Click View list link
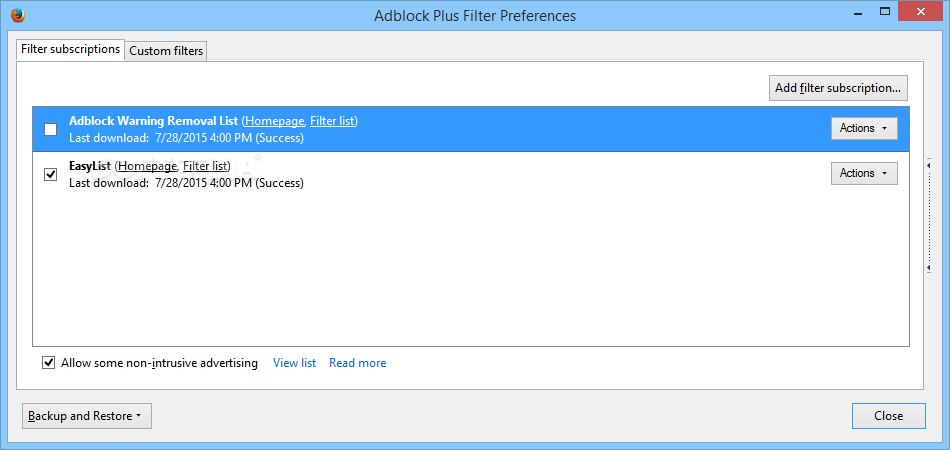This screenshot has width=950, height=450. 294,363
